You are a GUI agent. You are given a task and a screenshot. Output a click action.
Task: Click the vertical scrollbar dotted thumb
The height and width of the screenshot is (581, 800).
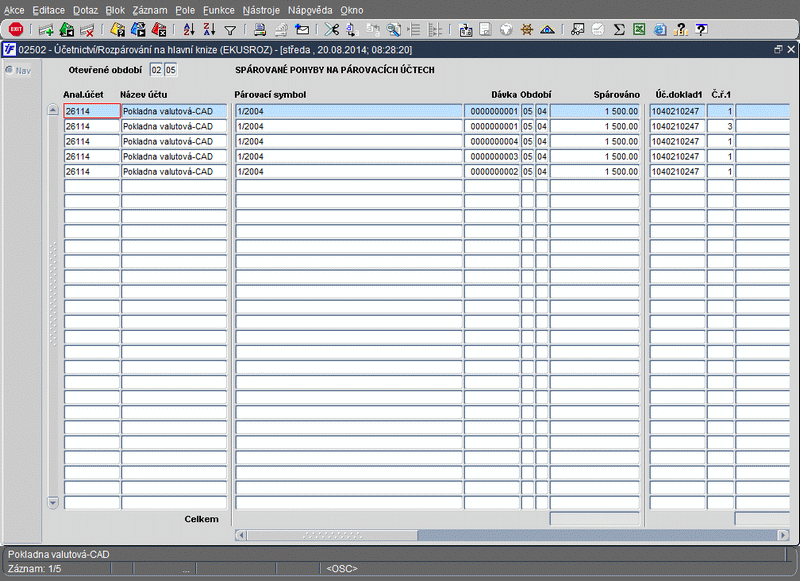53,294
